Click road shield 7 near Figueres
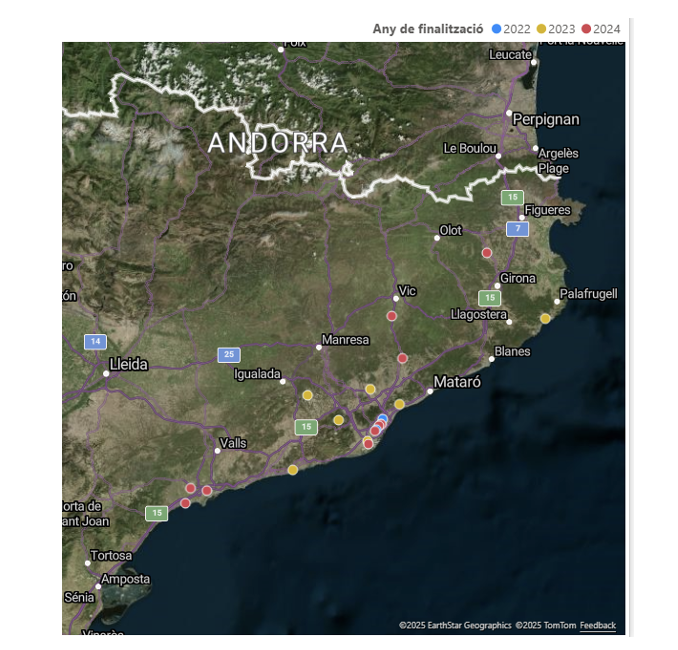678x650 pixels. point(517,229)
